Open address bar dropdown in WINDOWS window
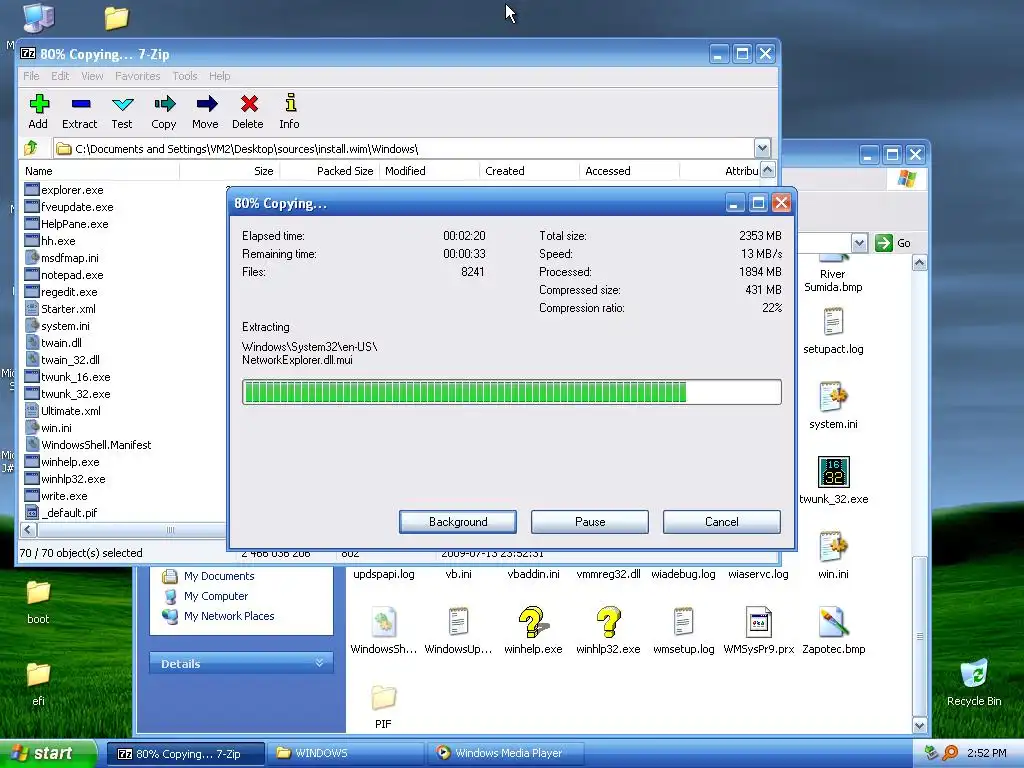The width and height of the screenshot is (1024, 768). click(x=859, y=243)
